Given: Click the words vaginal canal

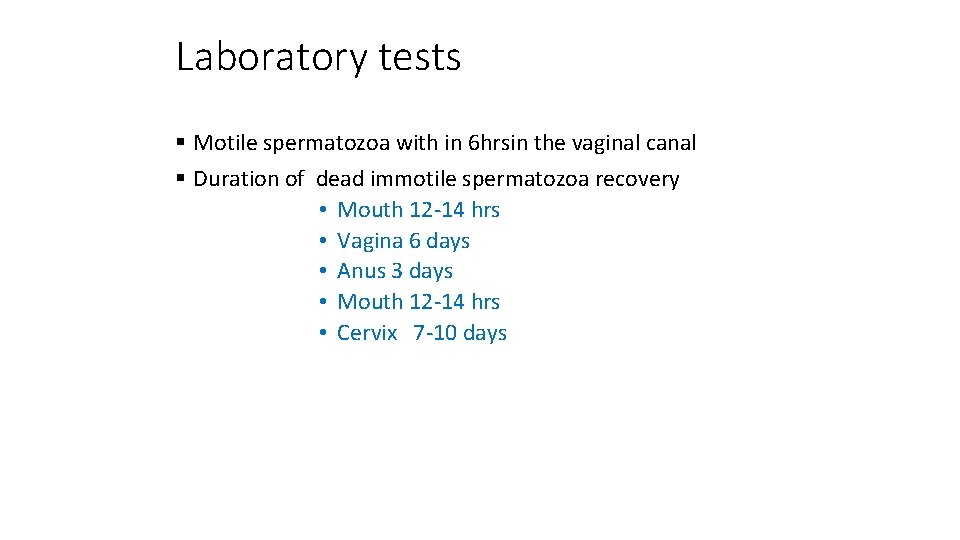Looking at the screenshot, I should (x=634, y=143).
